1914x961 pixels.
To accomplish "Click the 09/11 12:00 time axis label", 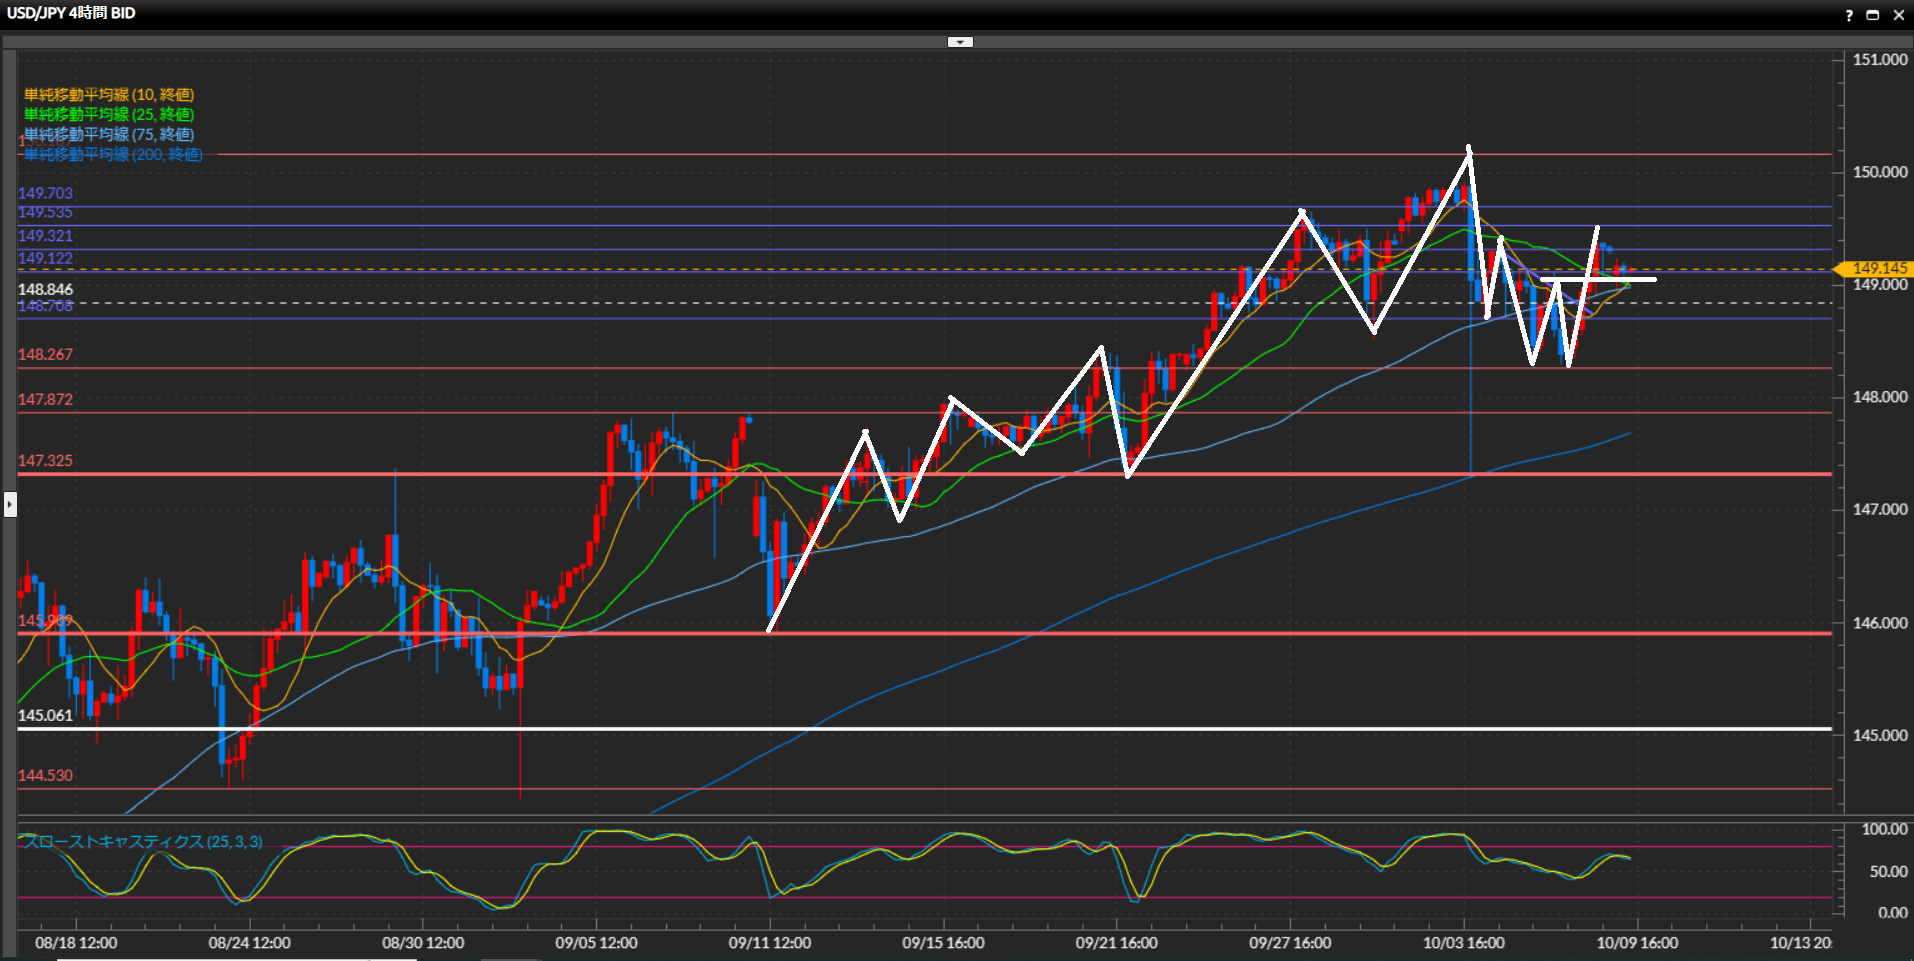I will 769,943.
